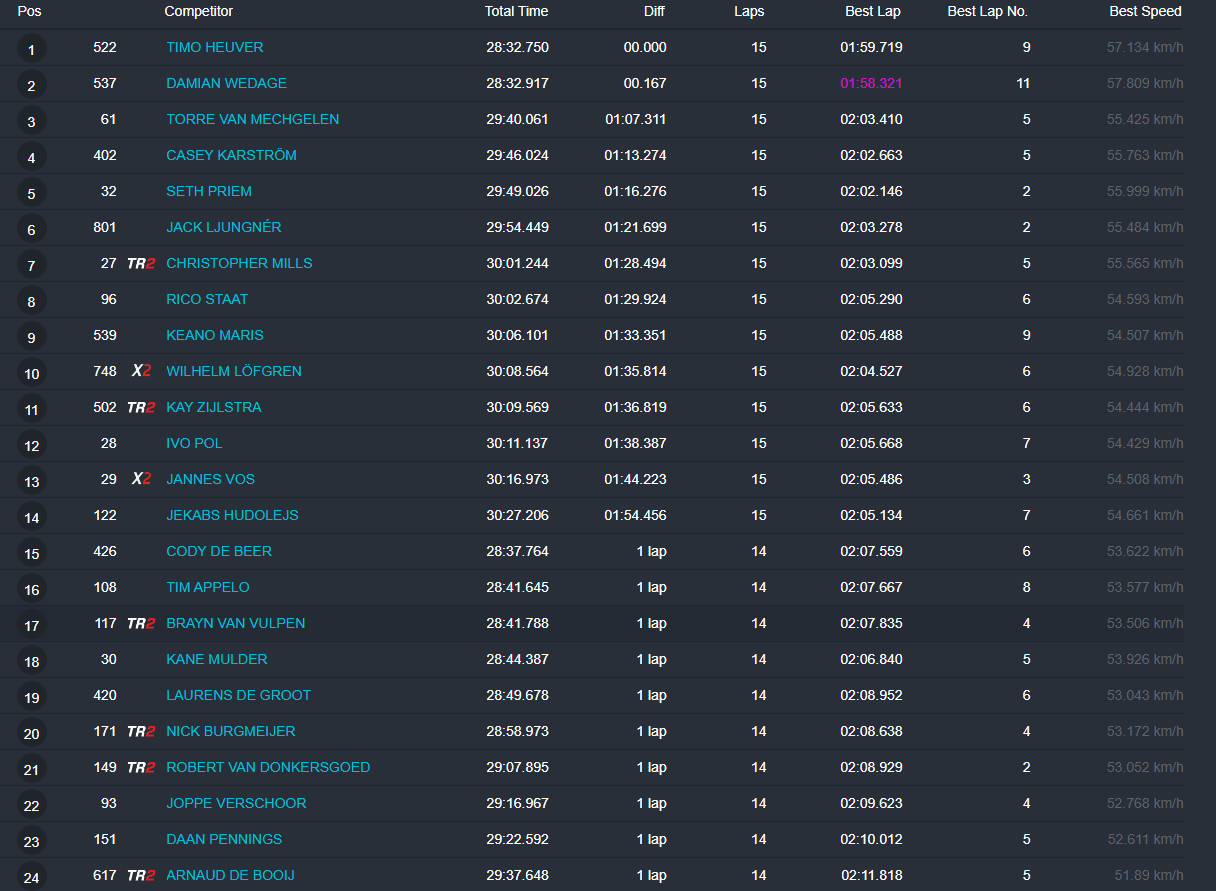The width and height of the screenshot is (1216, 891).
Task: Click the TR2 icon beside Nick Burgmeijer
Action: click(x=141, y=732)
